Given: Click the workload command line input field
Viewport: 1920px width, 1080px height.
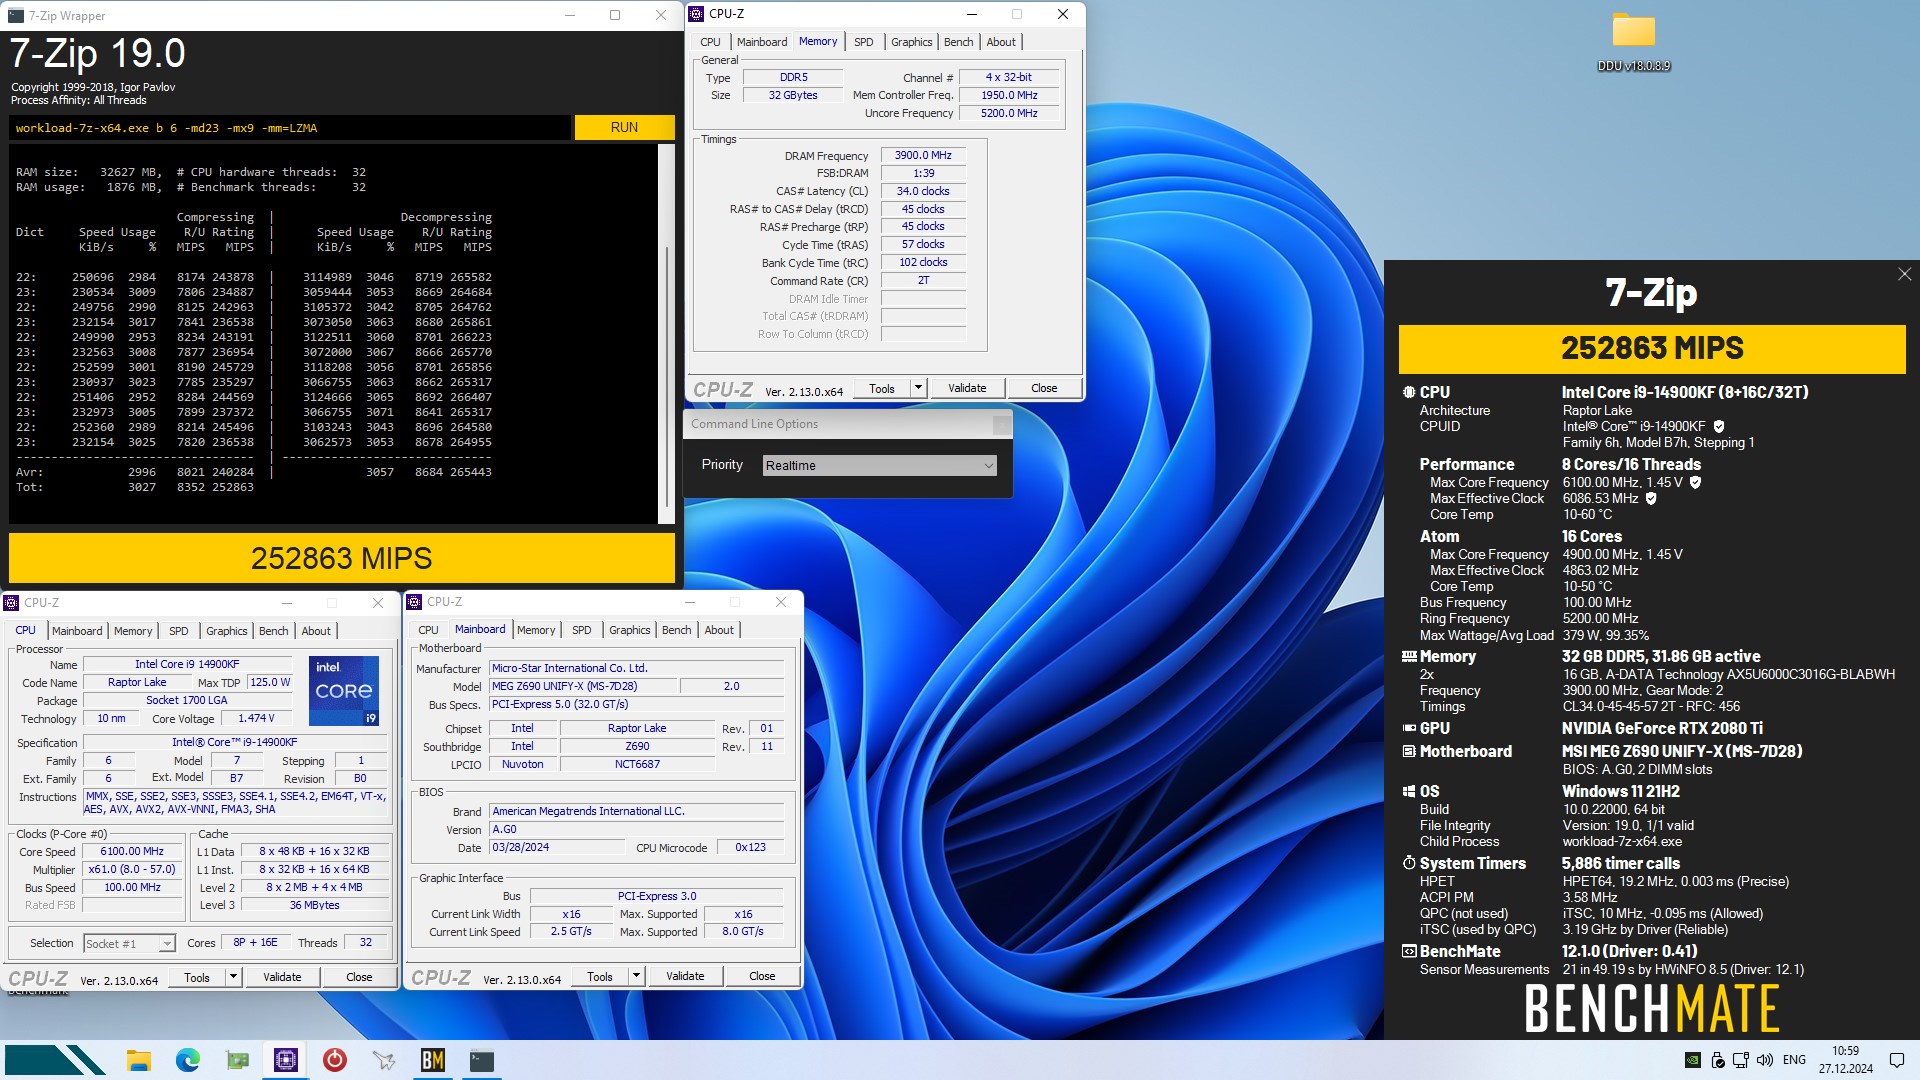Looking at the screenshot, I should (290, 128).
